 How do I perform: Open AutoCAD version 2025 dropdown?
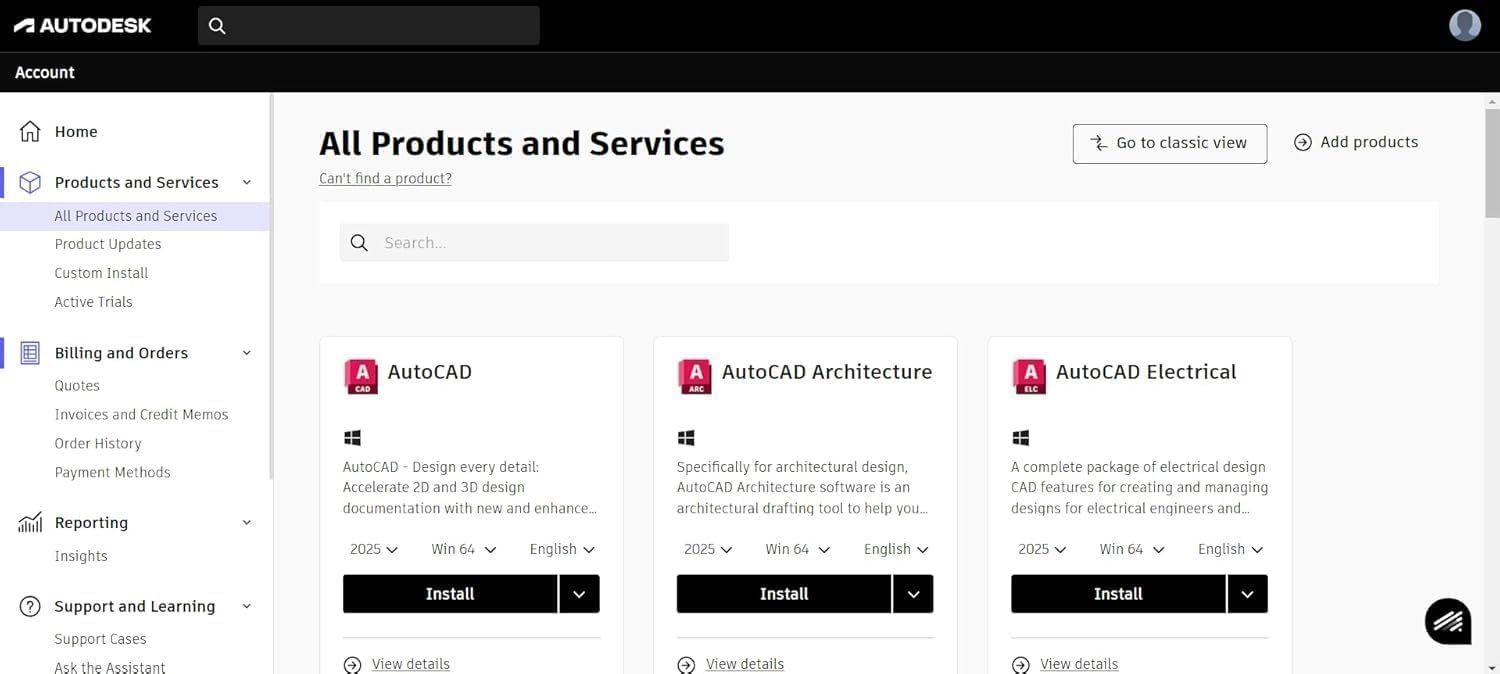point(374,549)
